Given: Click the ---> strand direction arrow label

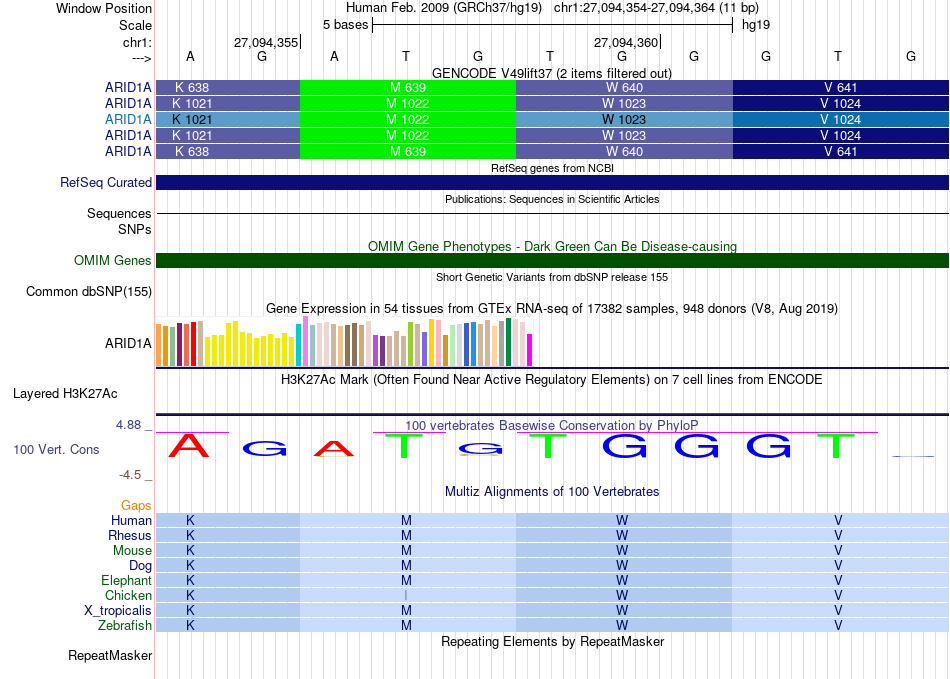Looking at the screenshot, I should pos(141,58).
